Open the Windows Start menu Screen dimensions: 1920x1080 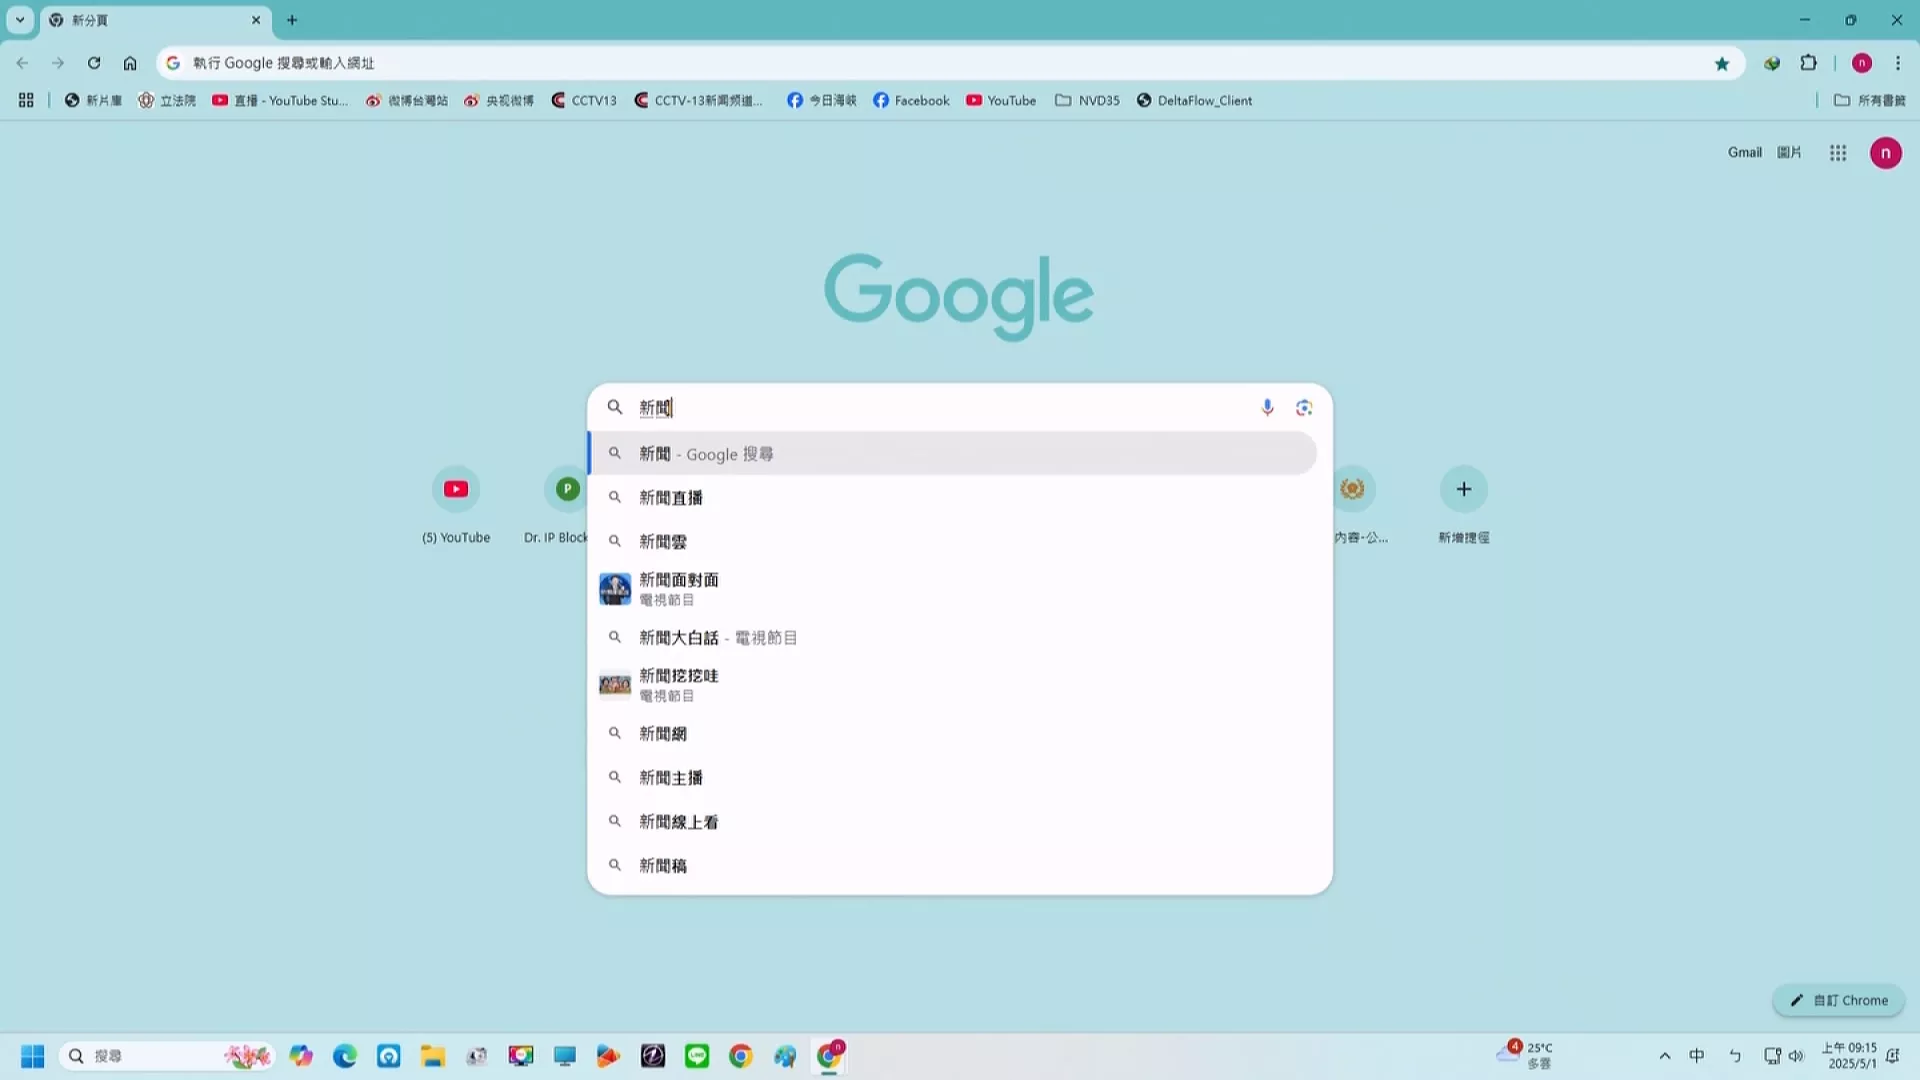(x=32, y=1056)
